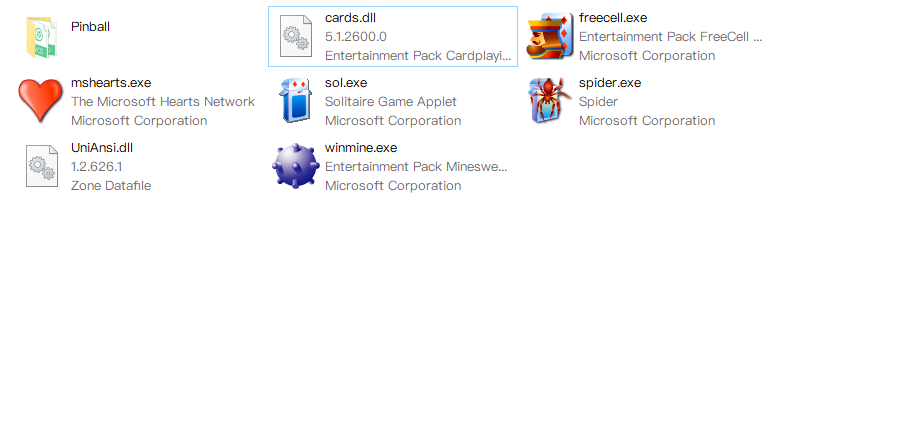Click Entertainment Pack Minesweeper description text
Viewport: 904px width, 432px height.
416,167
